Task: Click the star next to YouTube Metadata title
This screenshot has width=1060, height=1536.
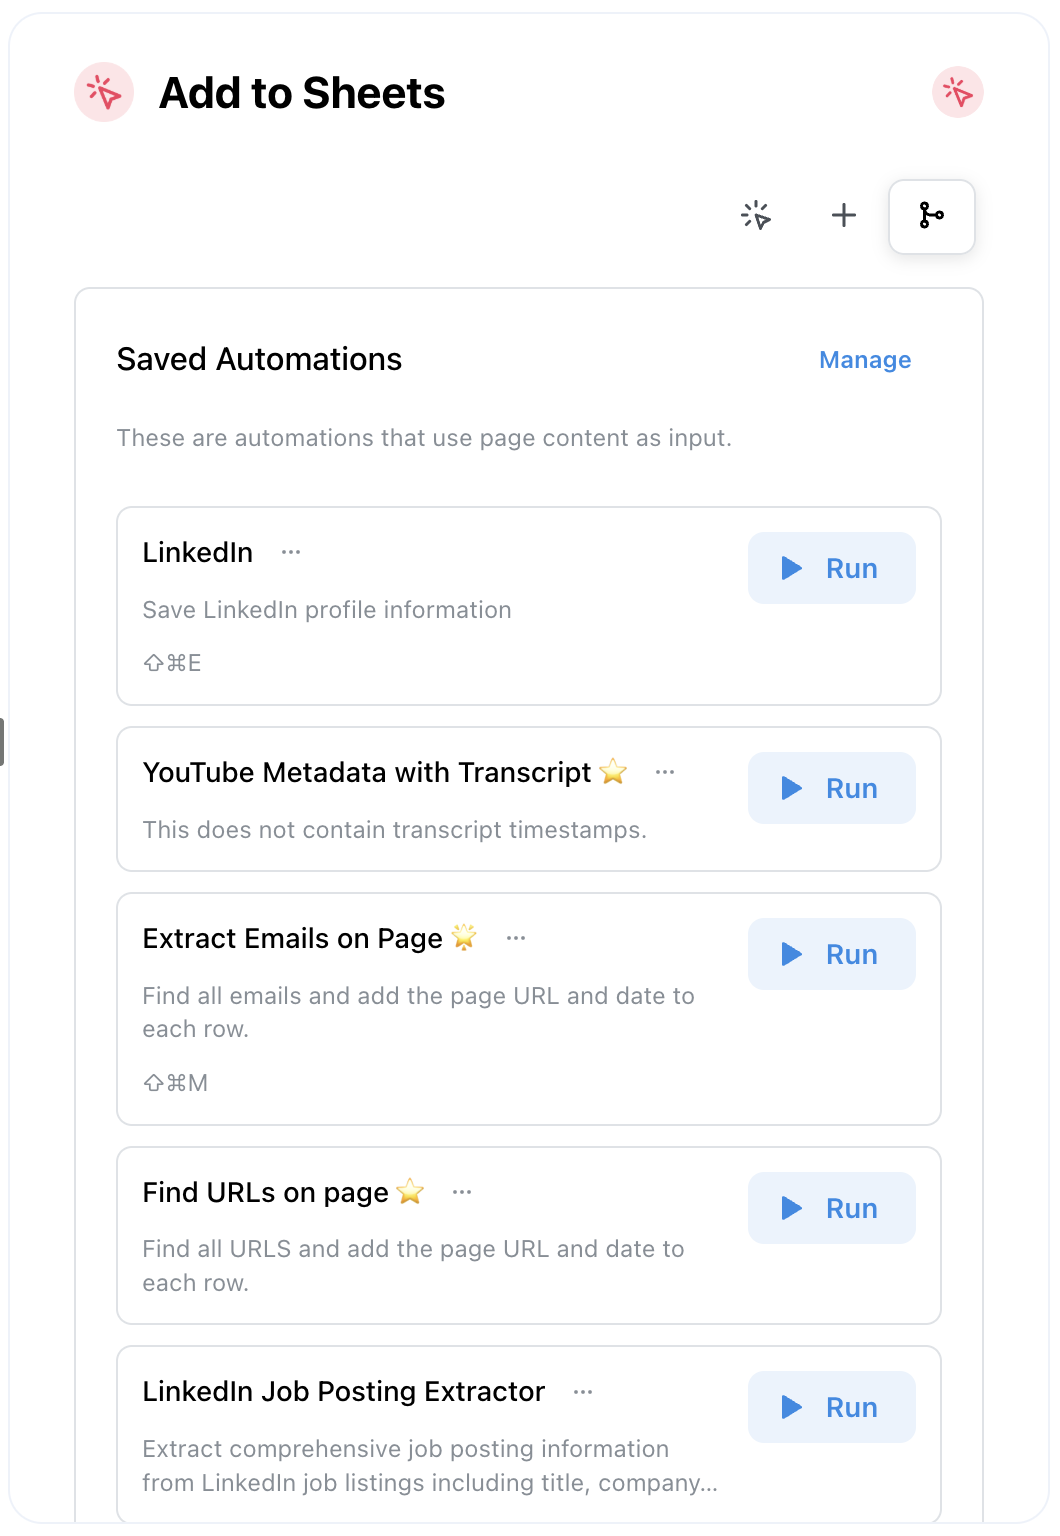Action: [613, 772]
